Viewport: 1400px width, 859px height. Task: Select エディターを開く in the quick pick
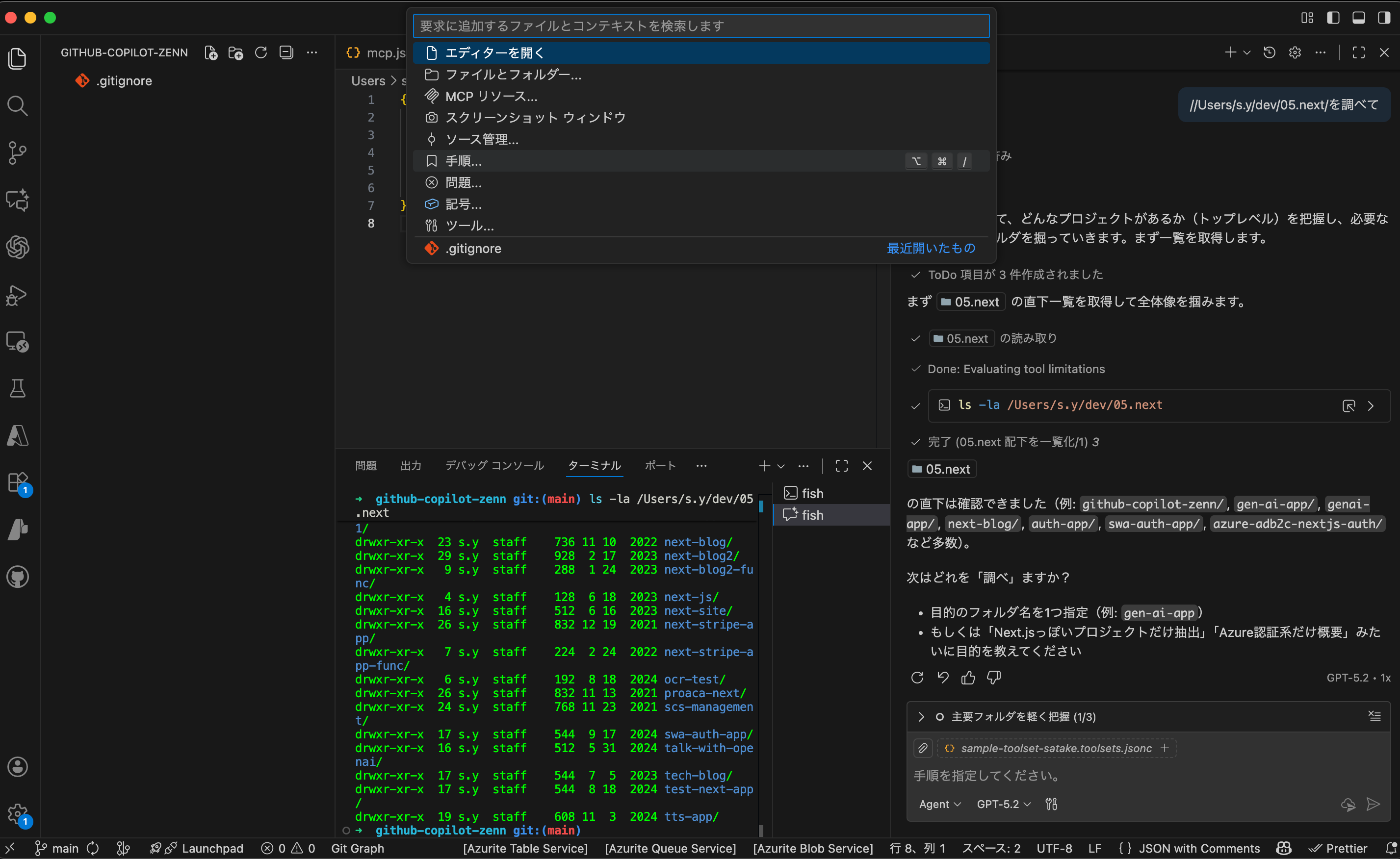[701, 53]
